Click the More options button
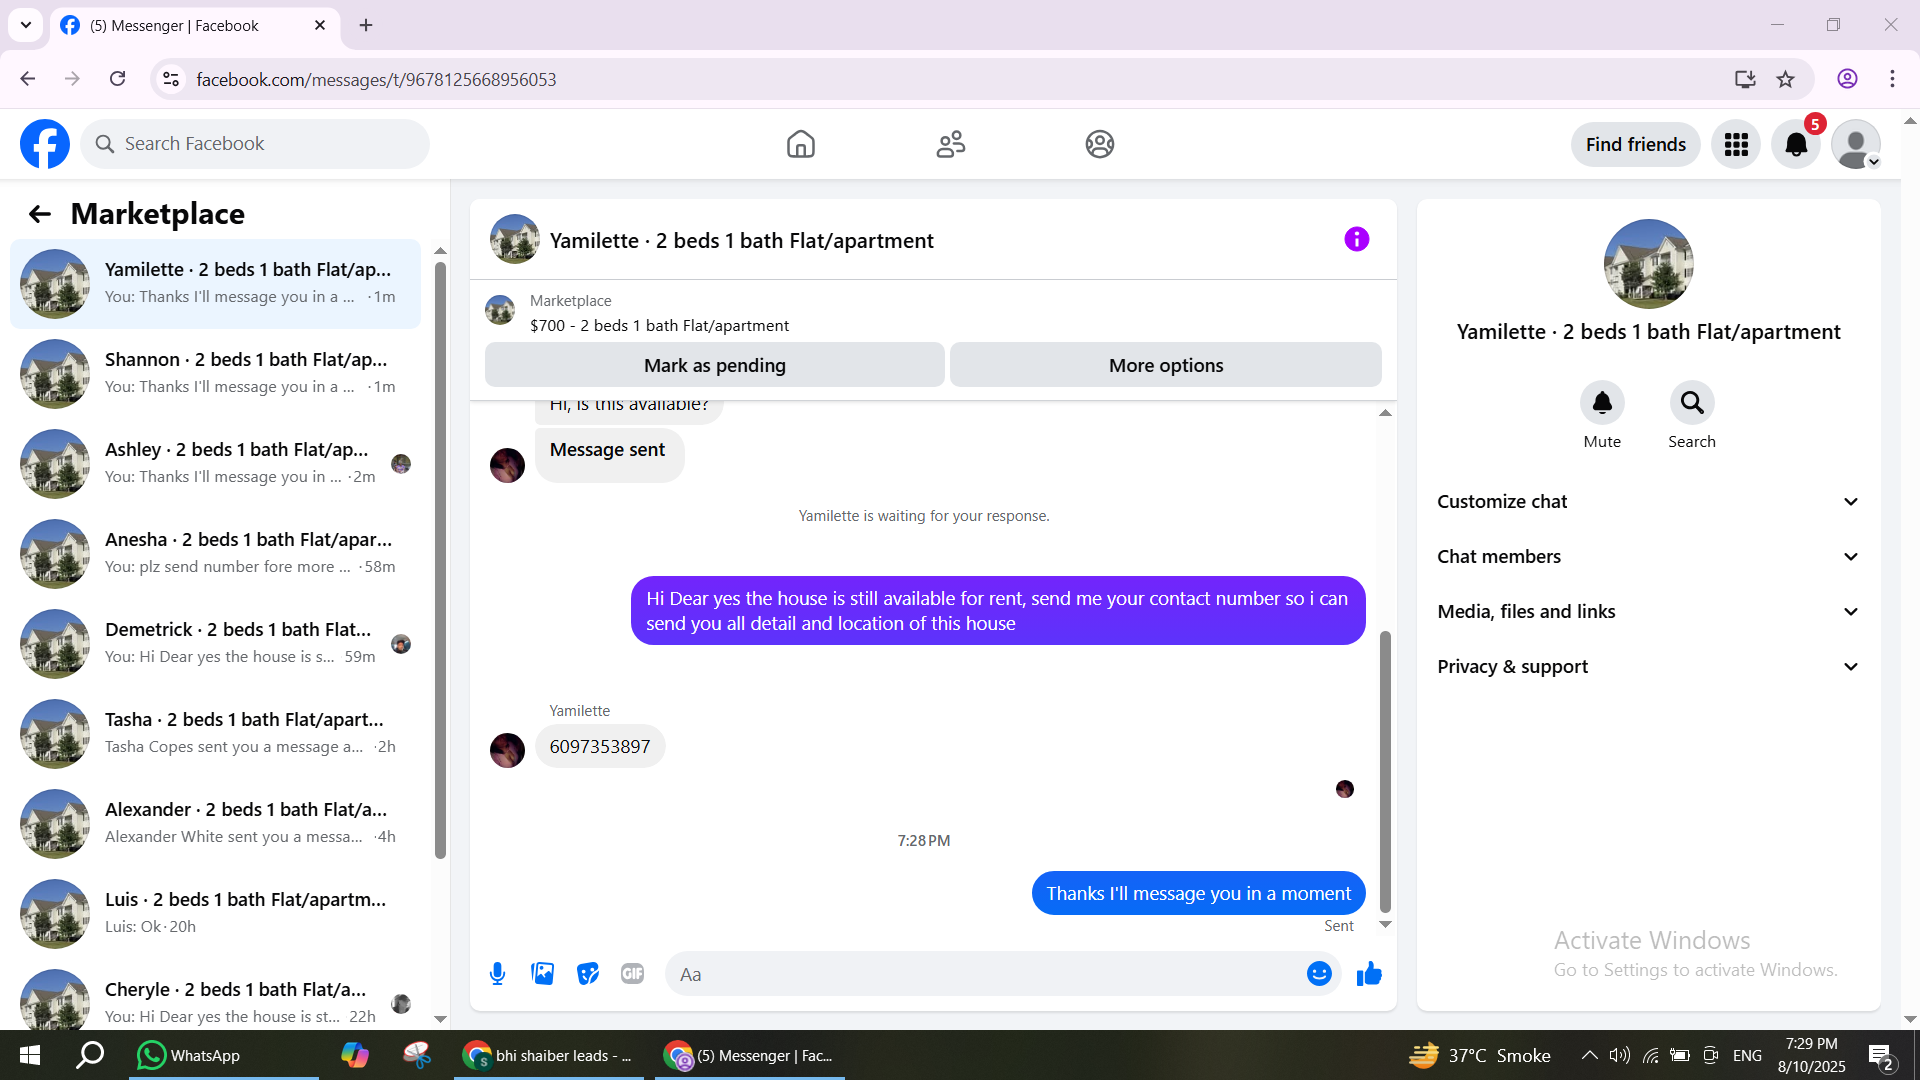The image size is (1920, 1080). pos(1165,366)
